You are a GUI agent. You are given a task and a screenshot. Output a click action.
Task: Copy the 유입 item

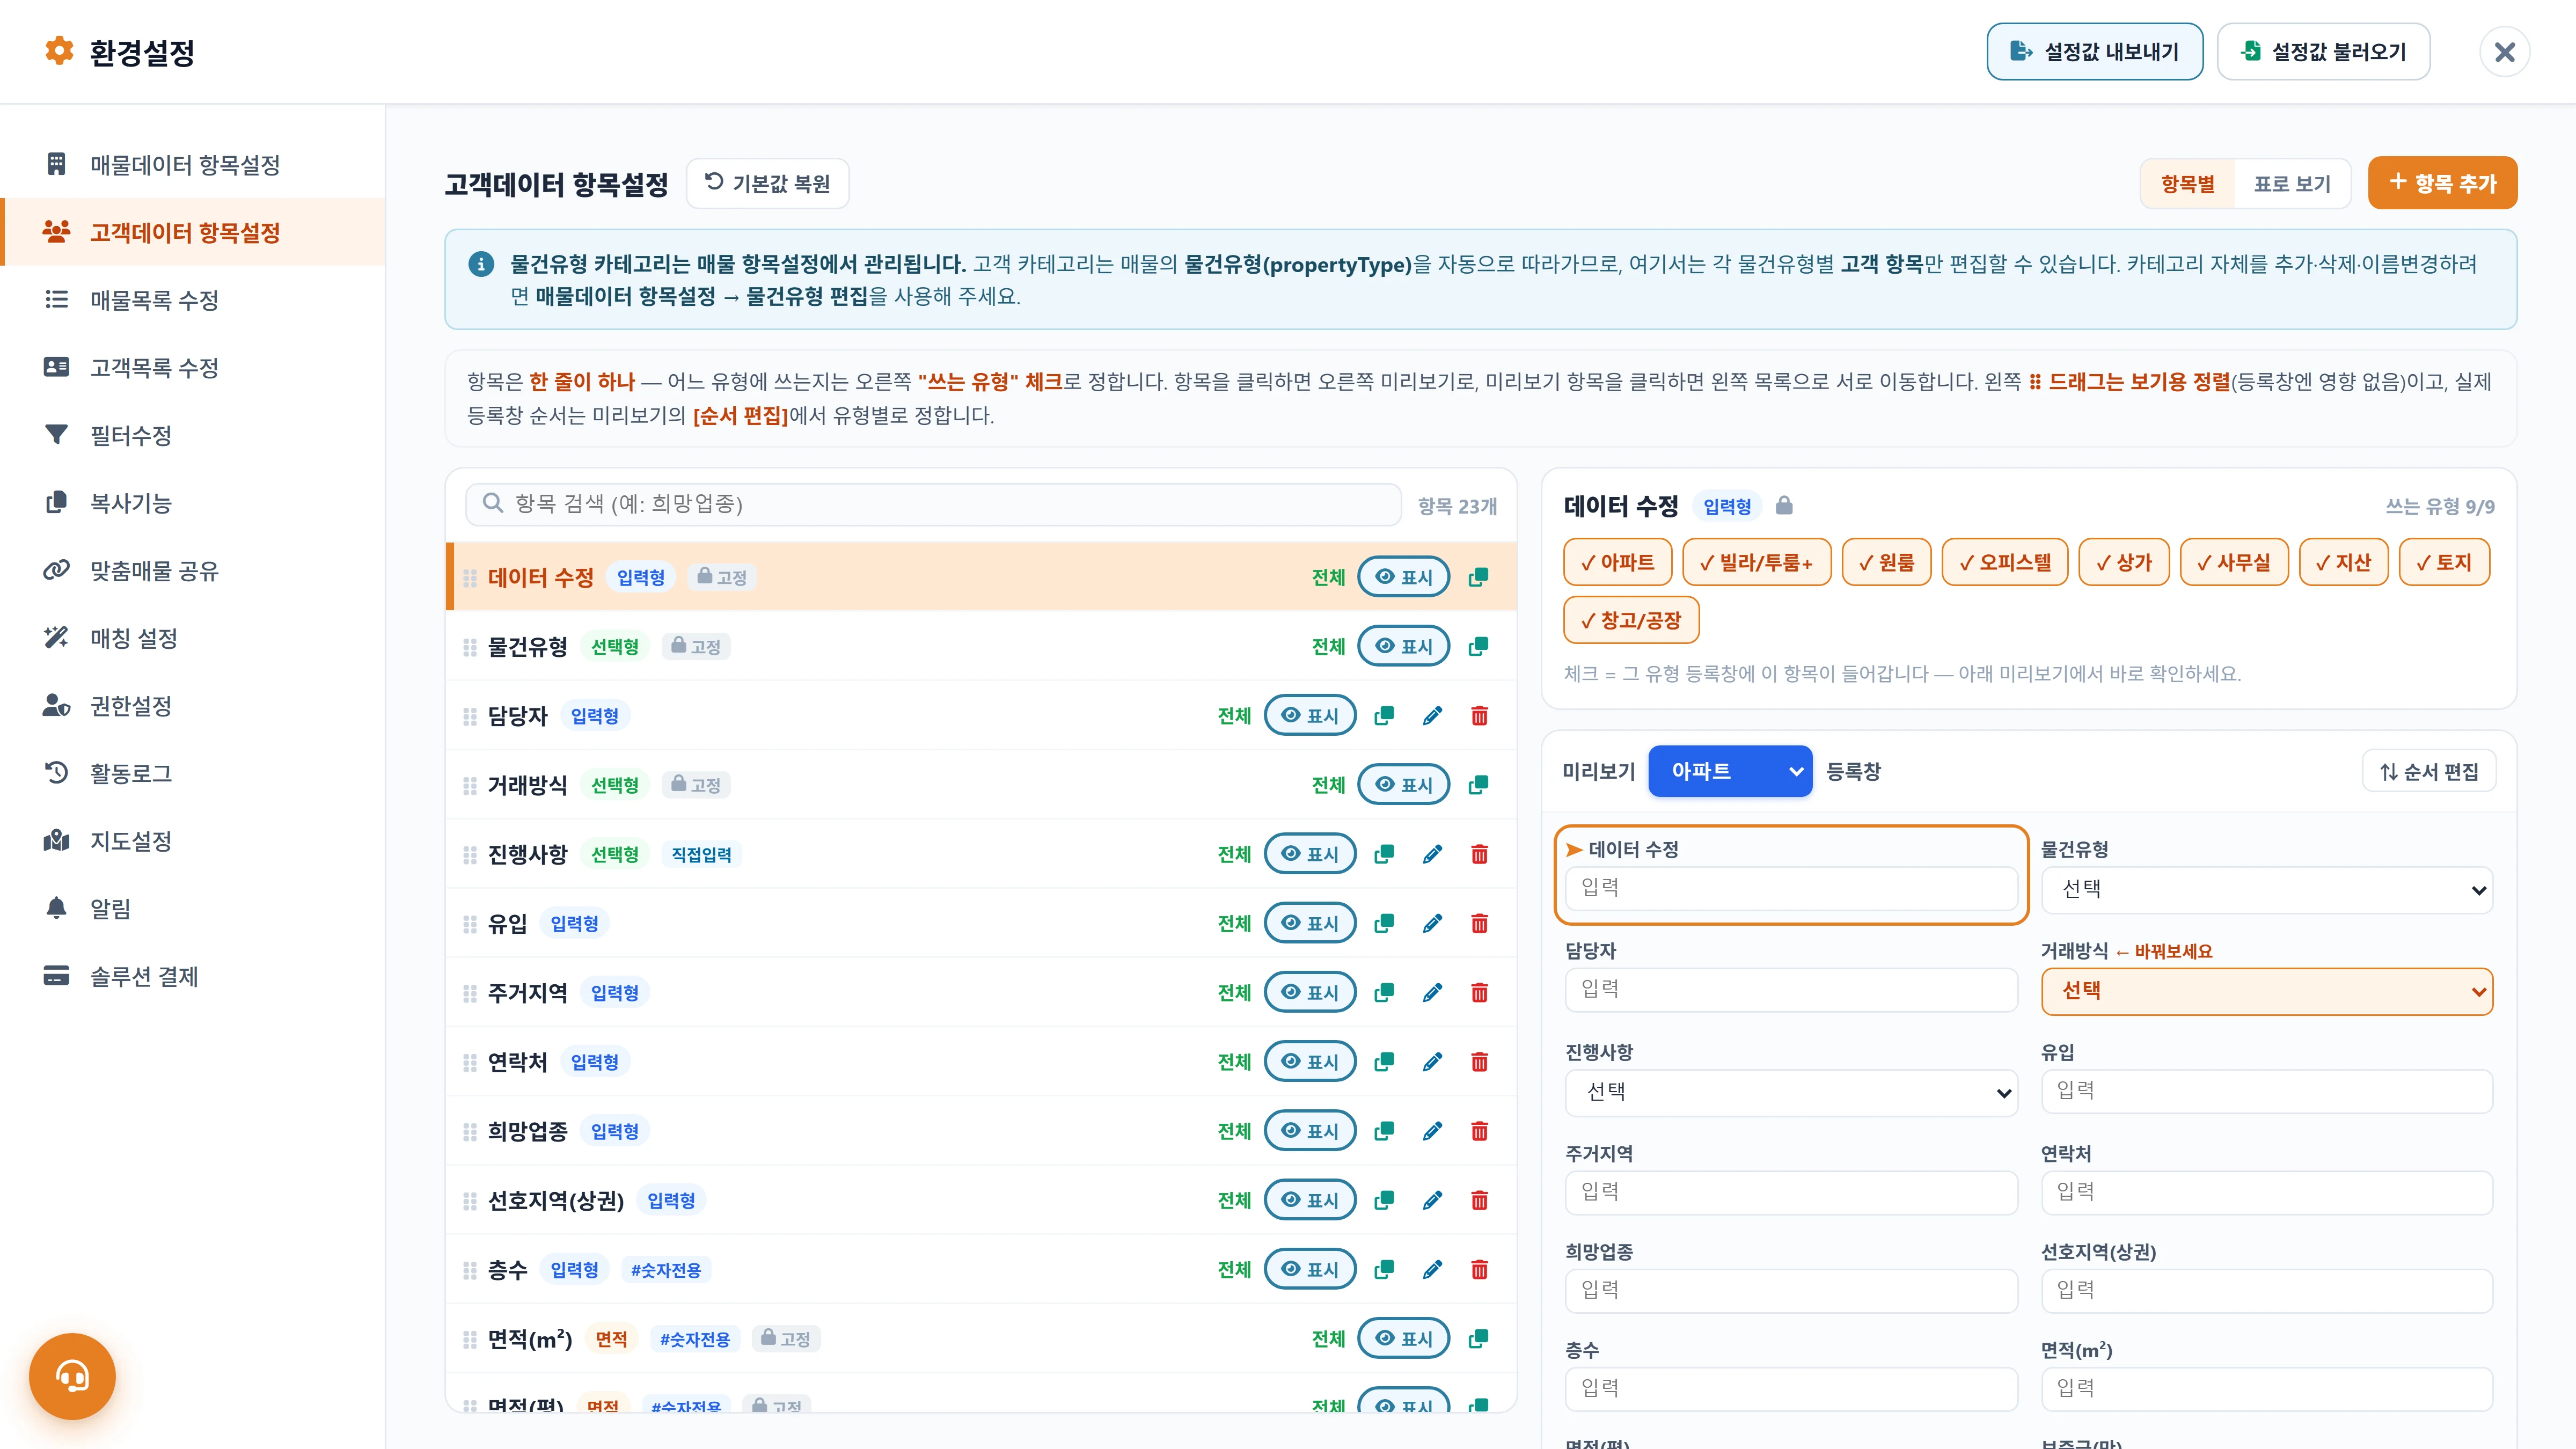pyautogui.click(x=1384, y=923)
